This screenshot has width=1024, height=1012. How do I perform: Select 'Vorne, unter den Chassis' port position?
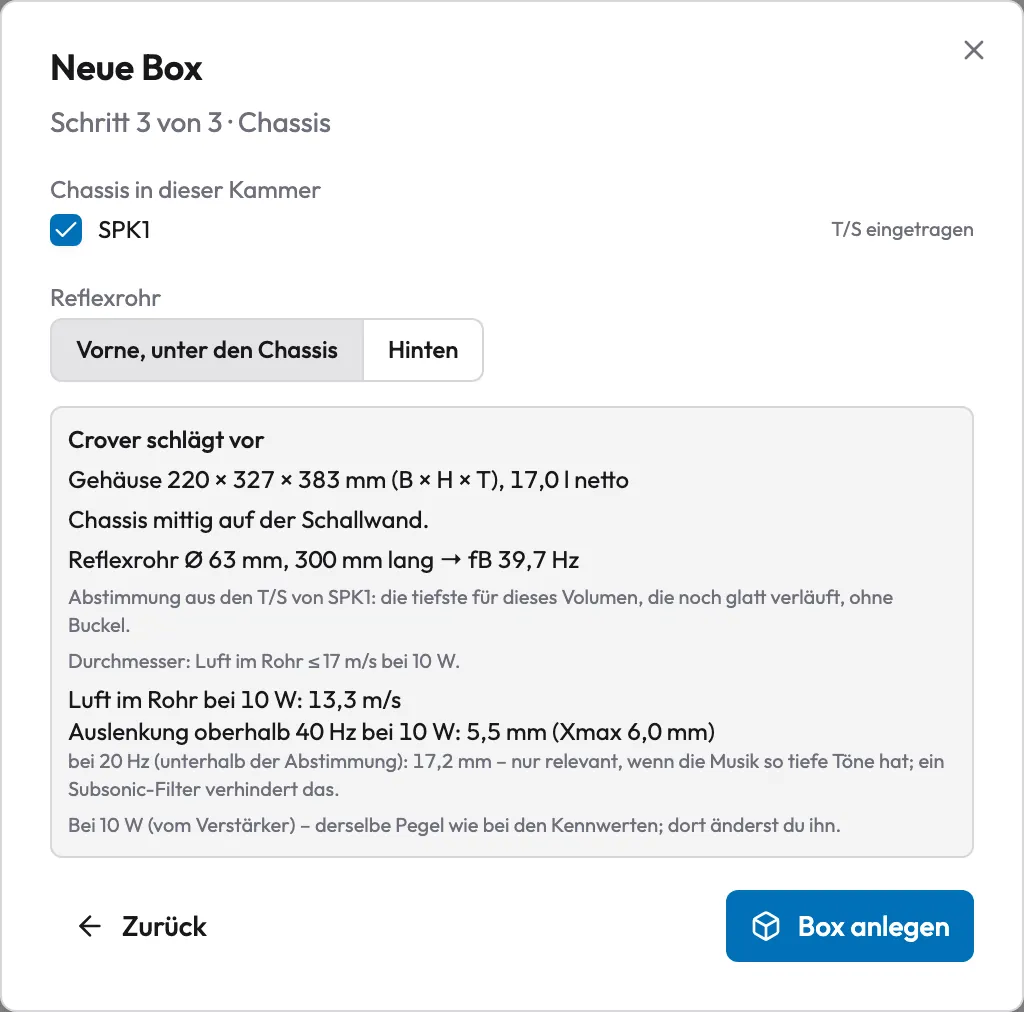[x=207, y=350]
